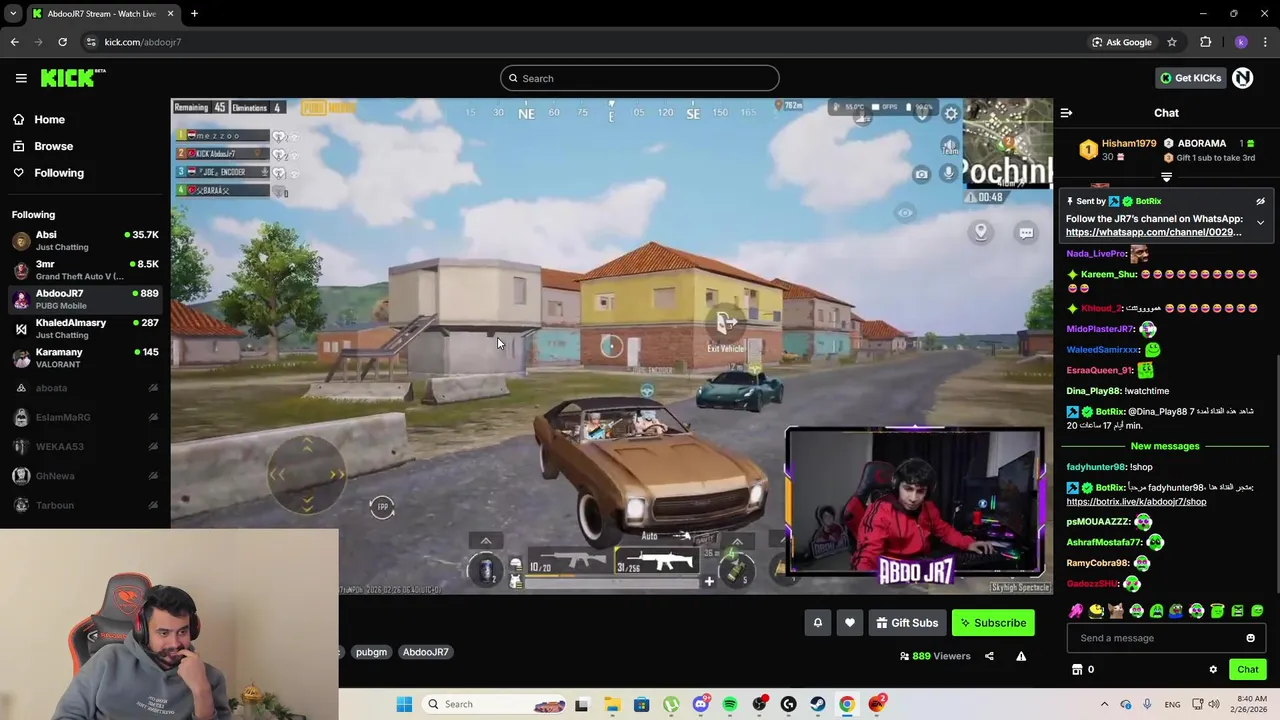Reload the page in Chrome
This screenshot has width=1280, height=720.
pyautogui.click(x=62, y=42)
